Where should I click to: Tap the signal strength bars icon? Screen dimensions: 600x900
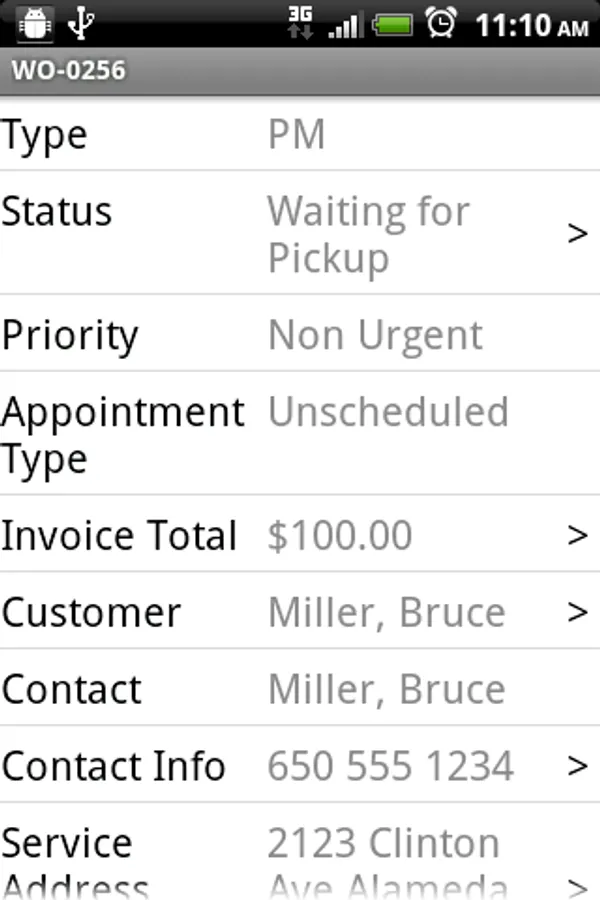tap(345, 25)
